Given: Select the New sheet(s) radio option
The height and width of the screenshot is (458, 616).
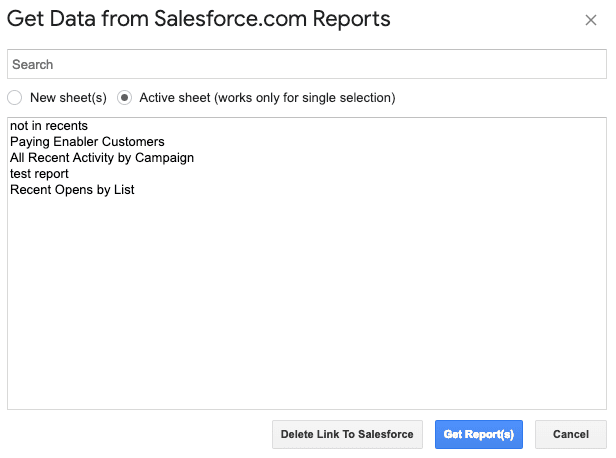Looking at the screenshot, I should click(15, 98).
